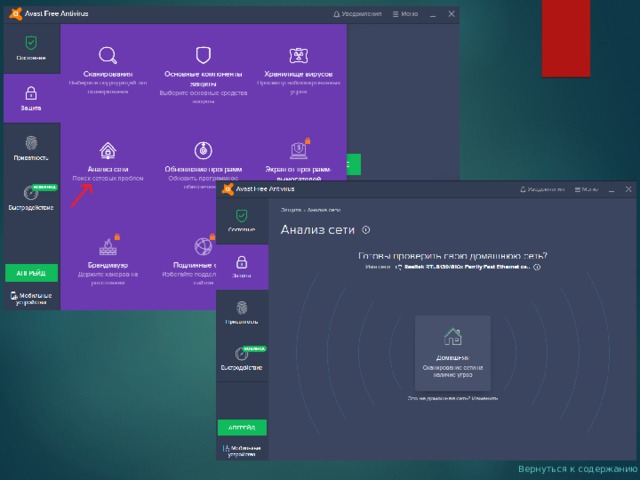Open Экран от программ-вымогателей tile
This screenshot has width=640, height=480.
[x=298, y=161]
